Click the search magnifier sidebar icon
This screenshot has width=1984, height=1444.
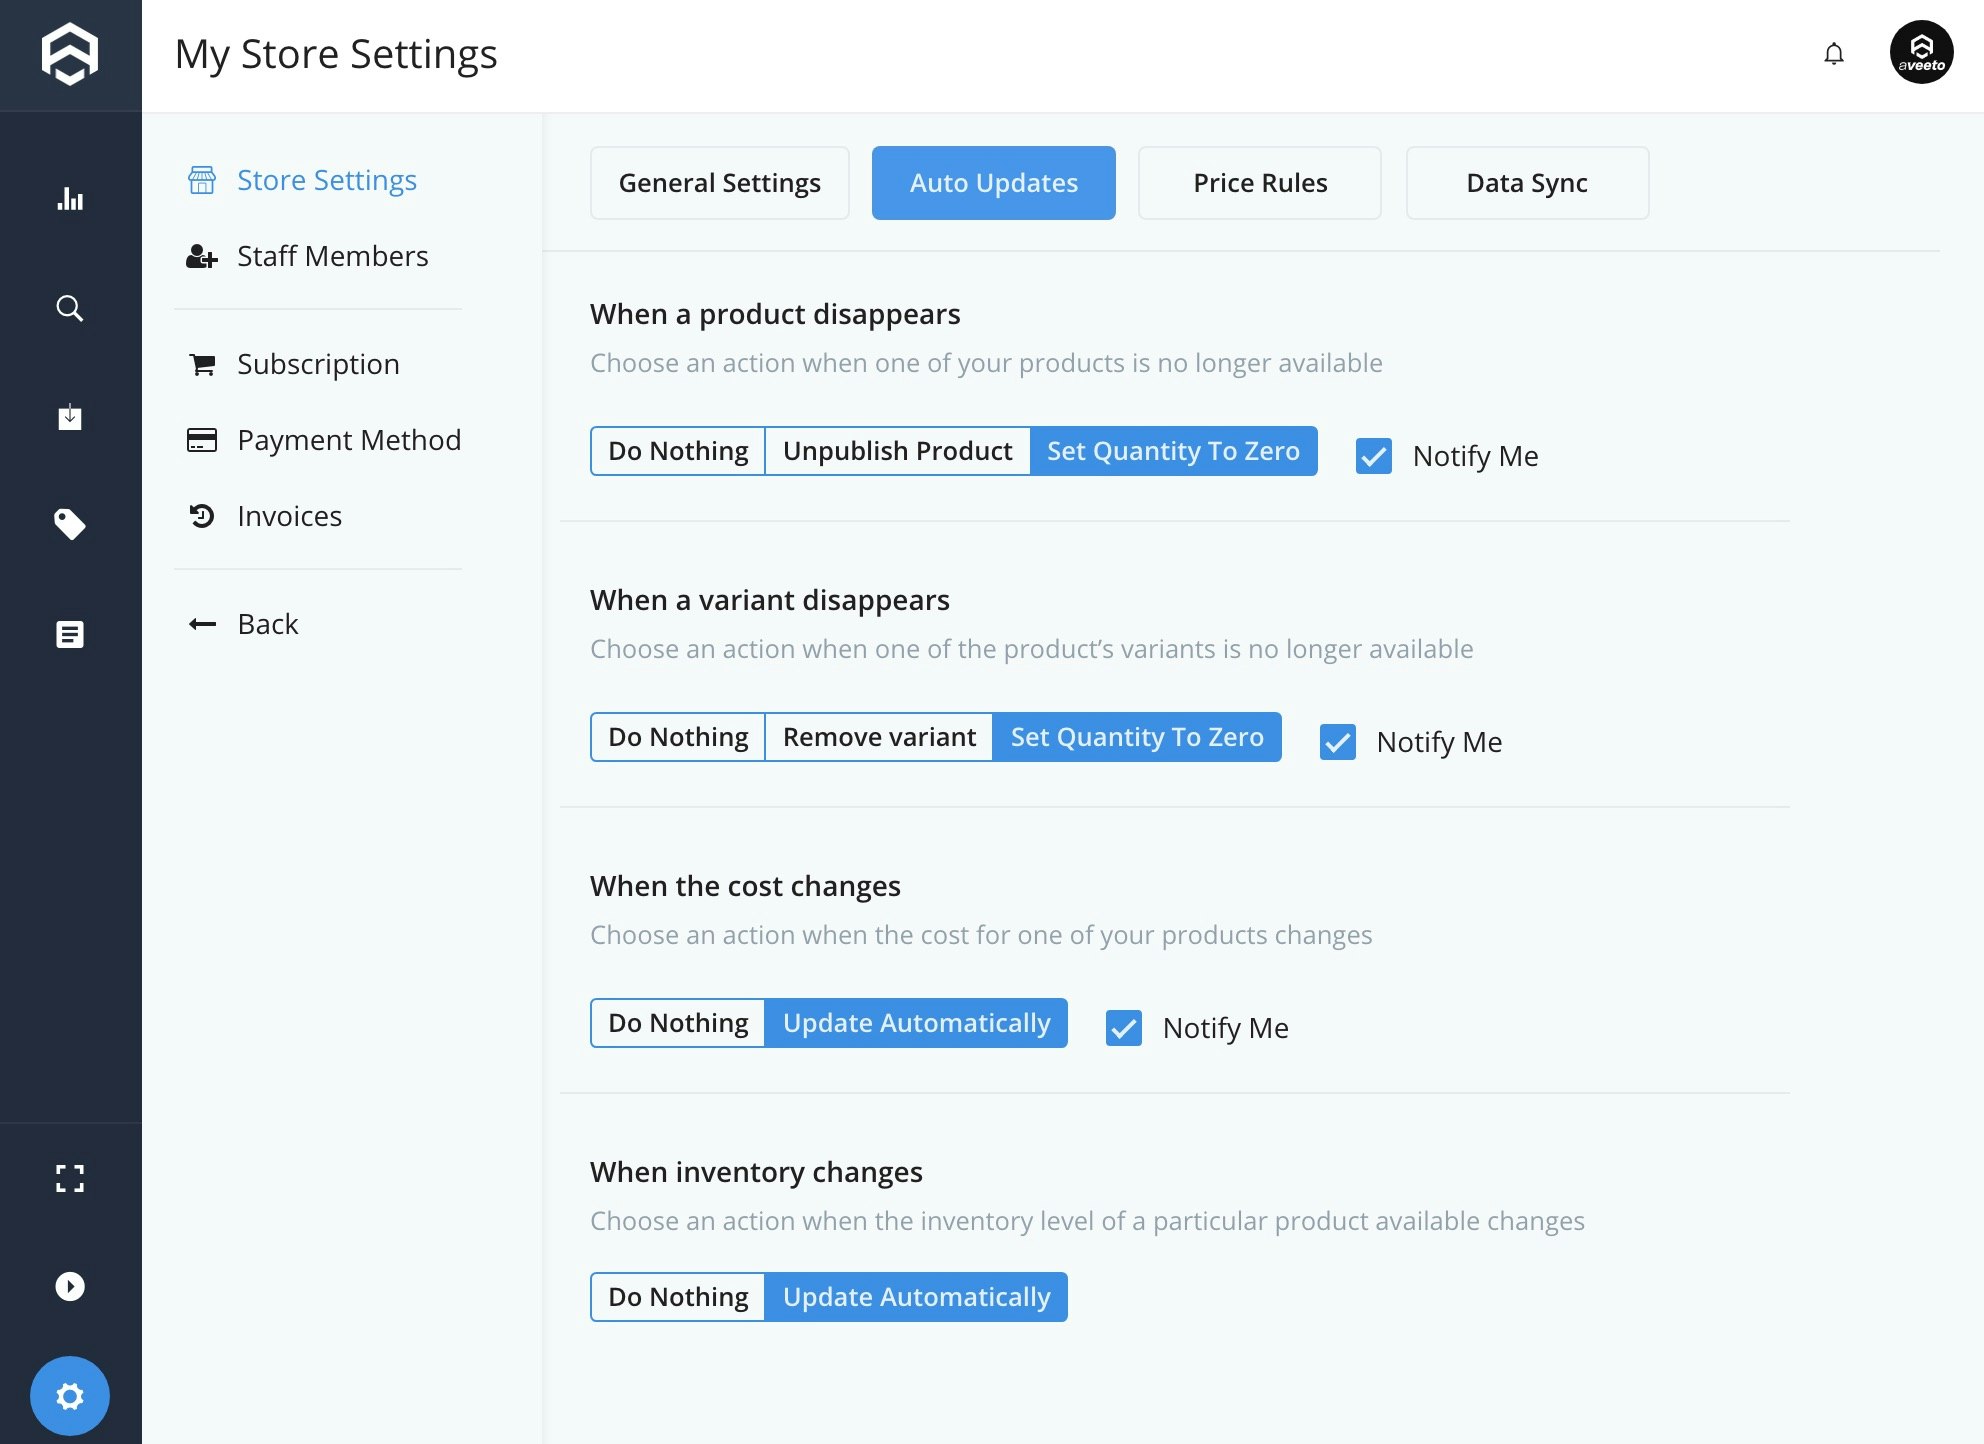pos(70,308)
